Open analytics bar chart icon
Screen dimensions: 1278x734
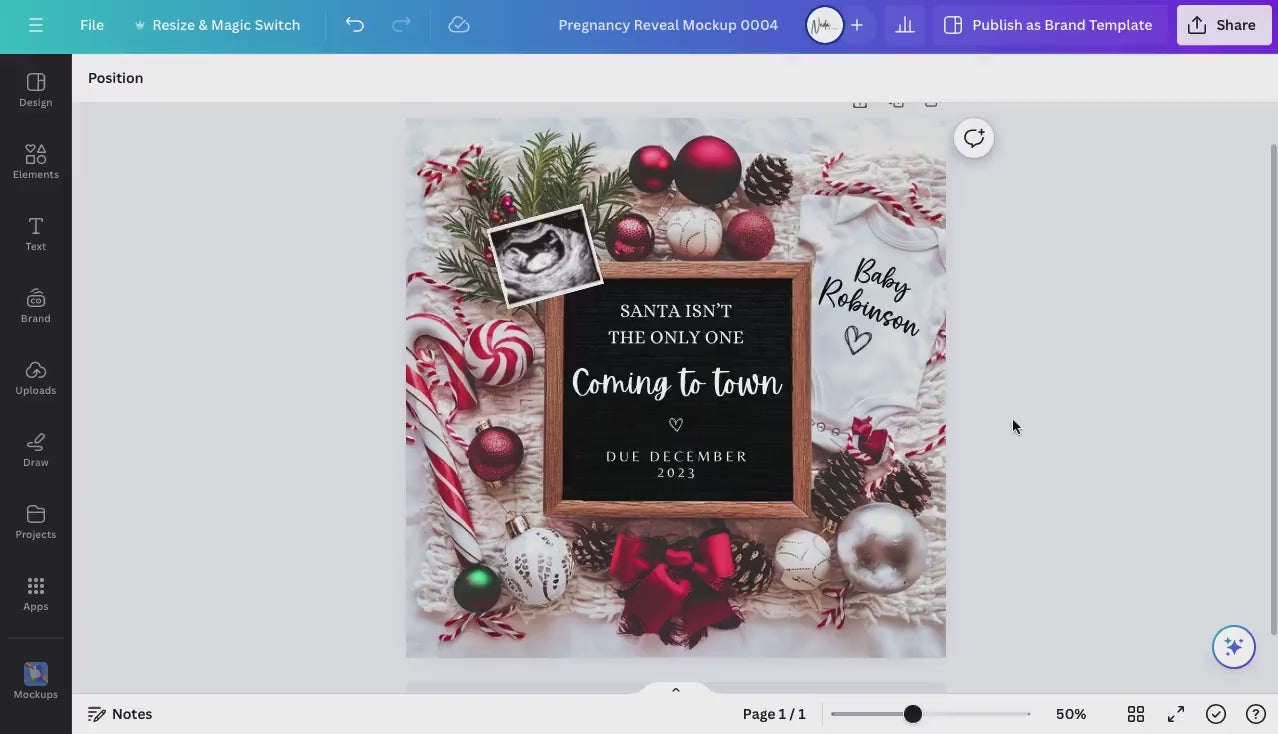point(905,25)
